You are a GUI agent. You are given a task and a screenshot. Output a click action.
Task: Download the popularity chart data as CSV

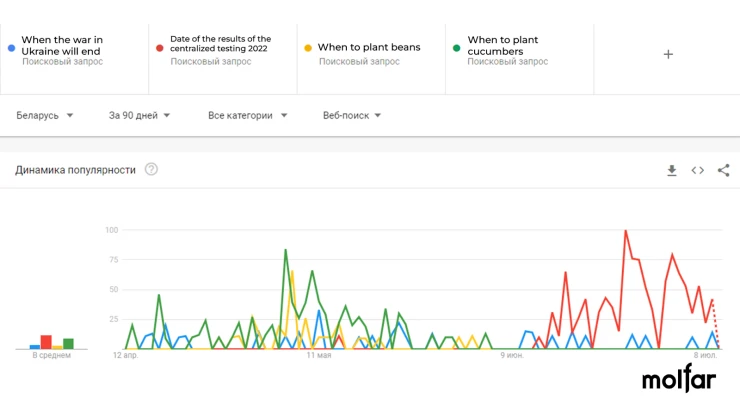tap(672, 170)
